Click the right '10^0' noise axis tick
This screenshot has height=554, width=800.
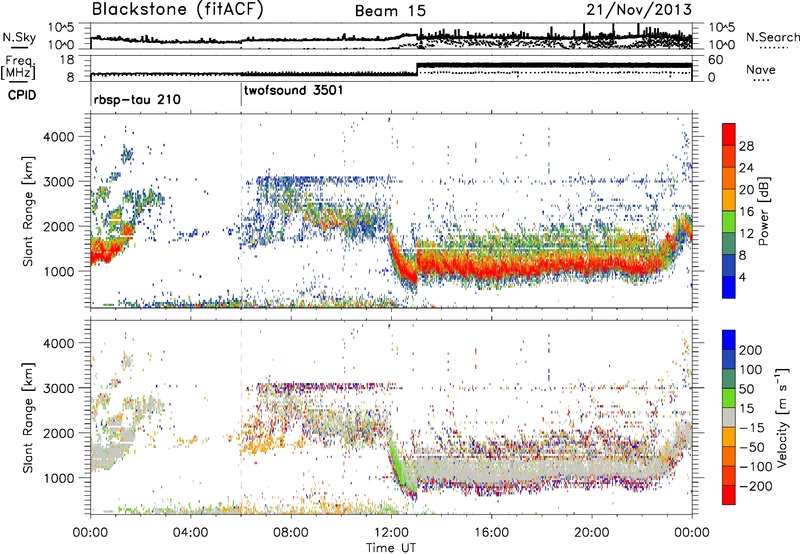pos(722,45)
